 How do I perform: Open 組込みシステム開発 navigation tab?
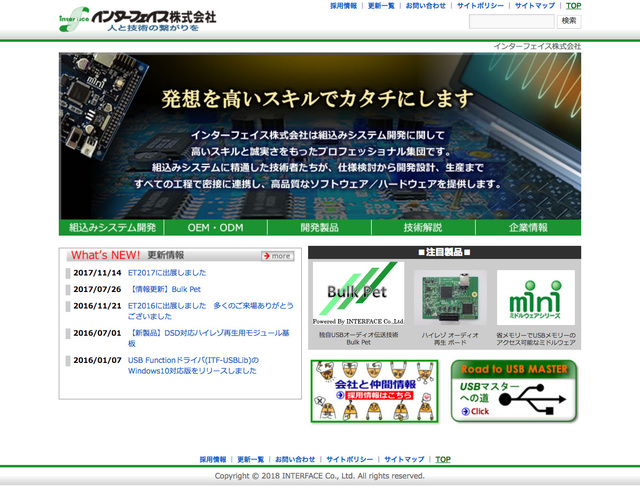click(111, 227)
